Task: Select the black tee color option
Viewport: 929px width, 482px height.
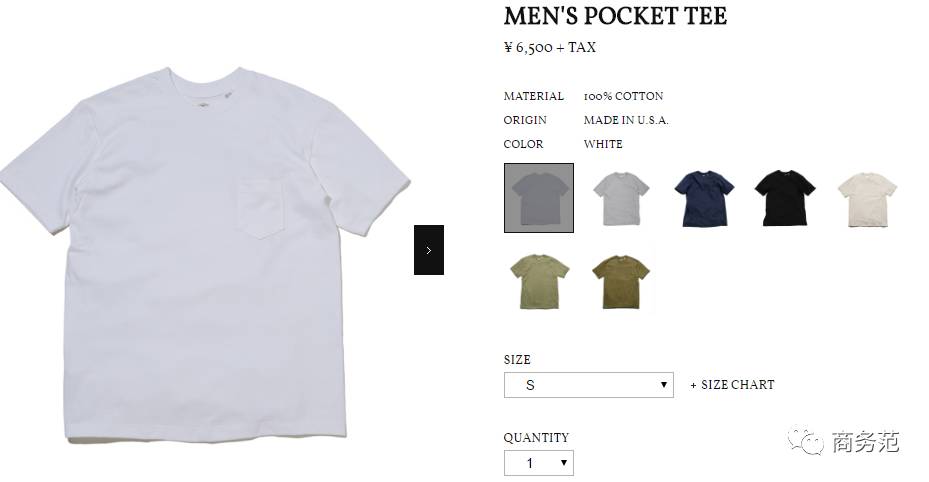Action: [x=785, y=198]
